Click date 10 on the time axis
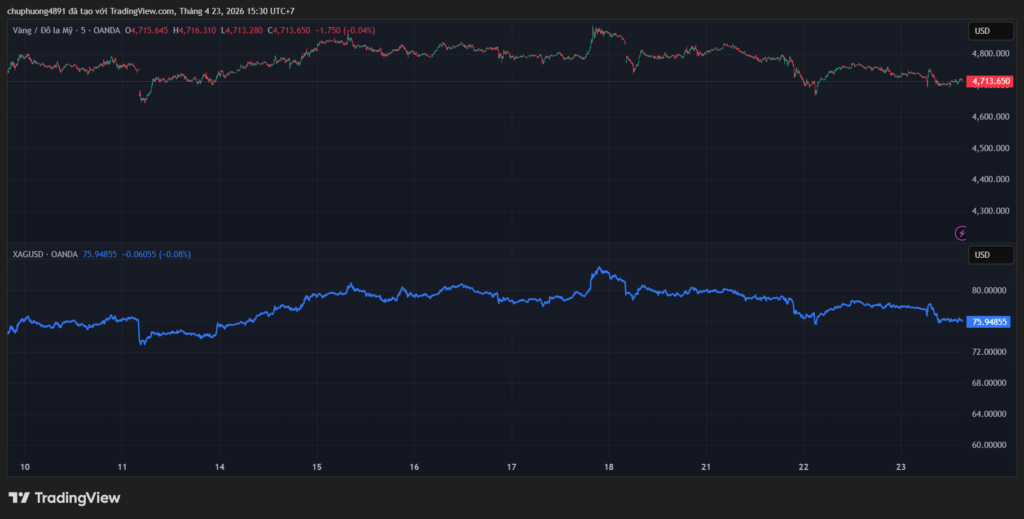Screen dimensions: 1024x519 tap(25, 467)
